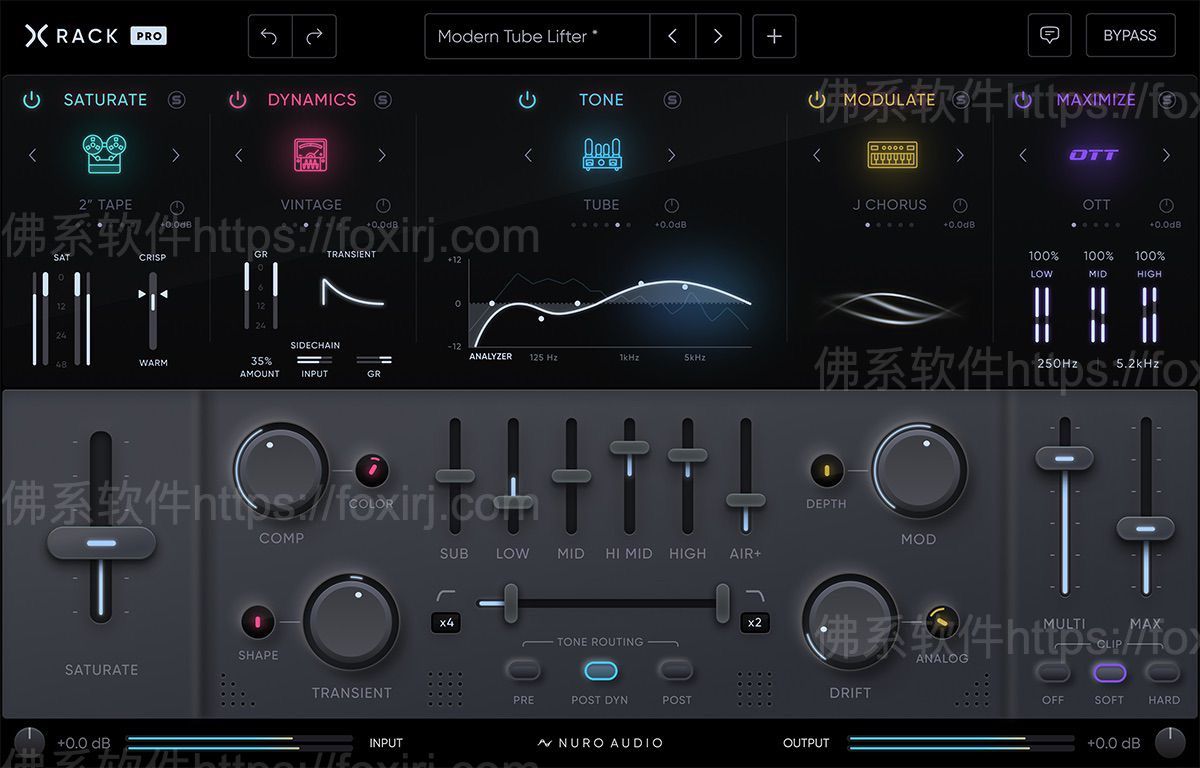Set tone routing to PRE
Viewport: 1200px width, 768px height.
[523, 670]
